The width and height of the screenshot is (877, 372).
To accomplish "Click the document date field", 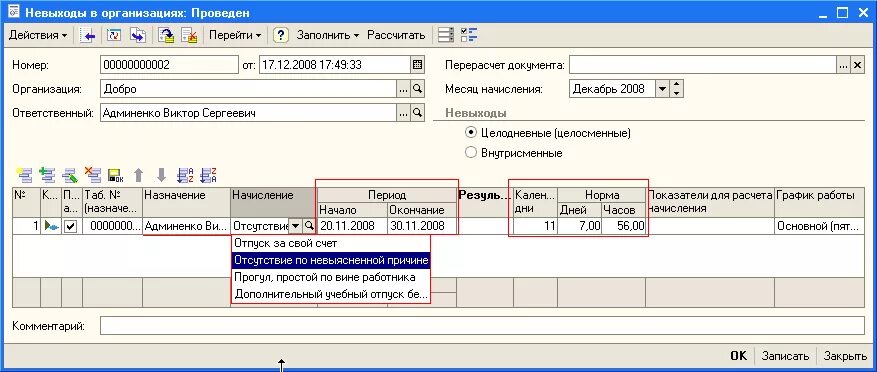I will [x=335, y=65].
